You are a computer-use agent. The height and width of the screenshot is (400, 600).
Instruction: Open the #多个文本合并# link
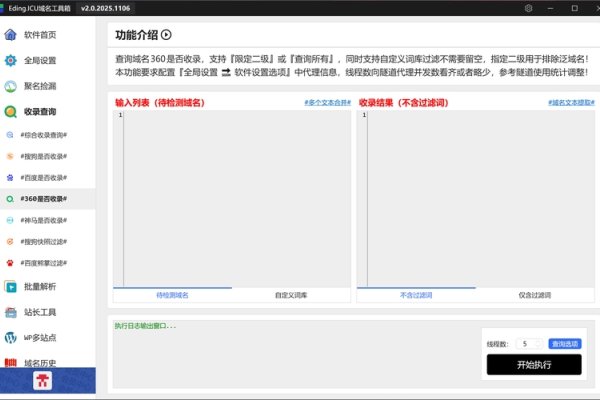coord(328,103)
